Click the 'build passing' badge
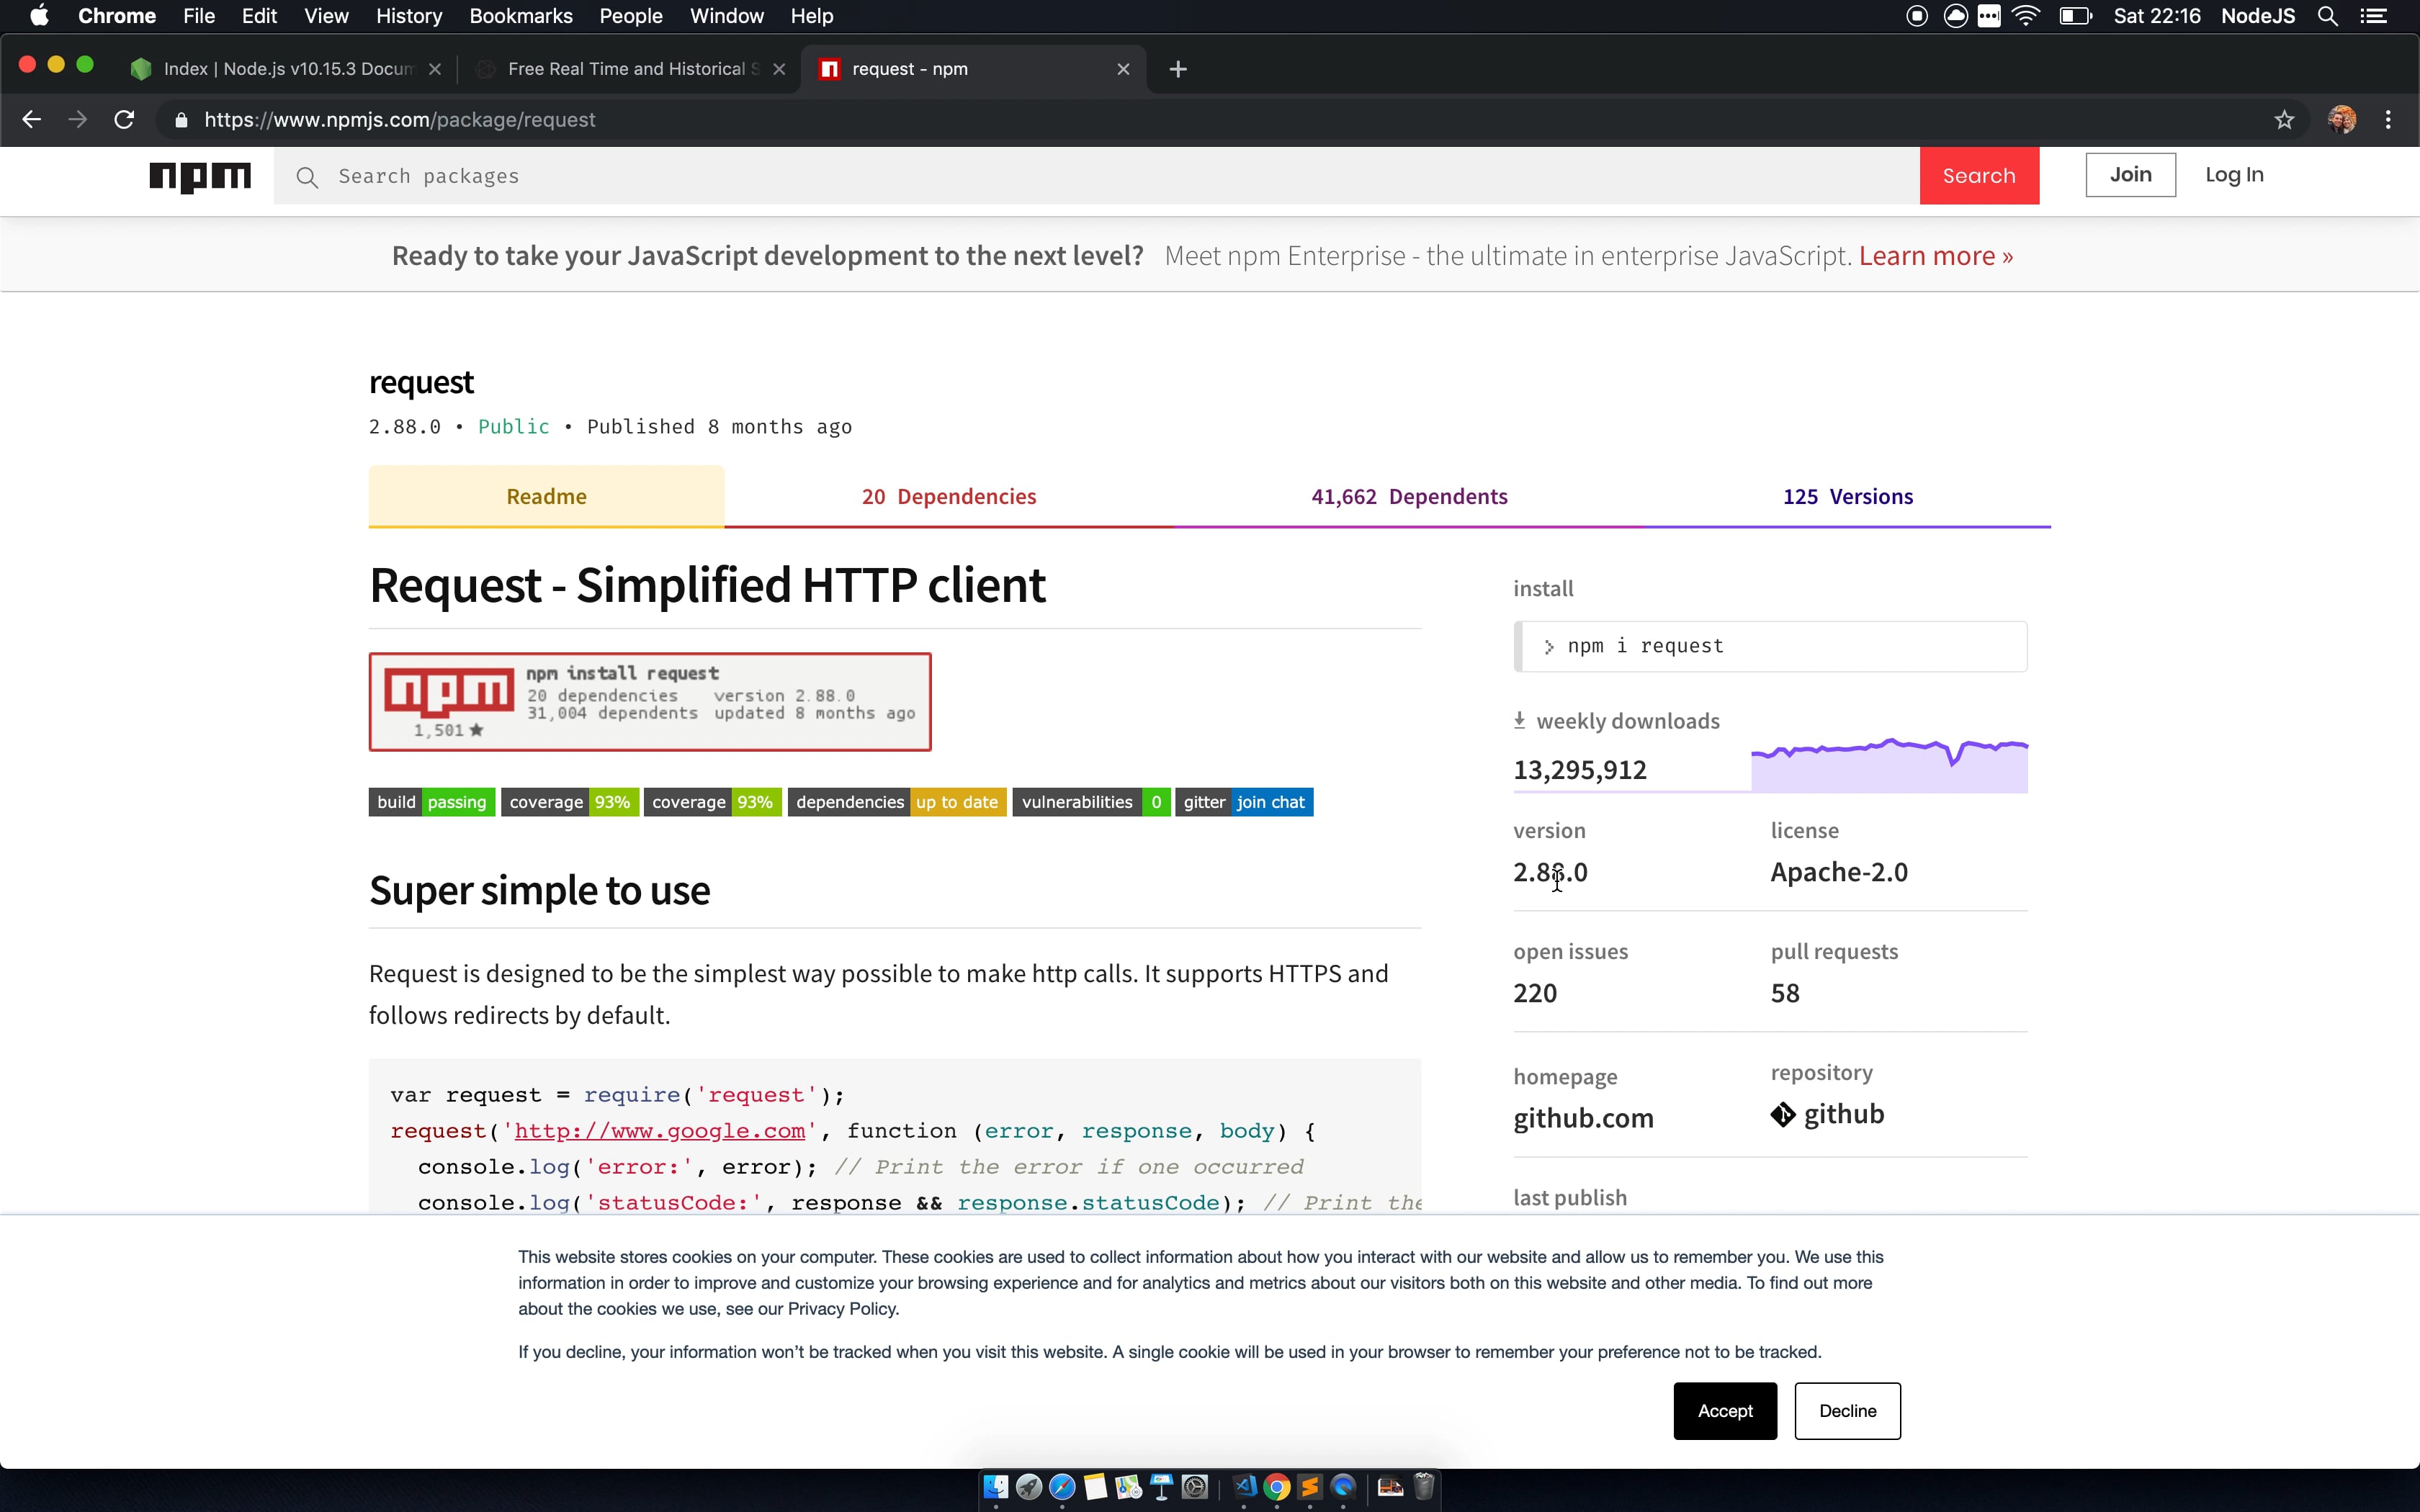The image size is (2420, 1512). pyautogui.click(x=432, y=802)
